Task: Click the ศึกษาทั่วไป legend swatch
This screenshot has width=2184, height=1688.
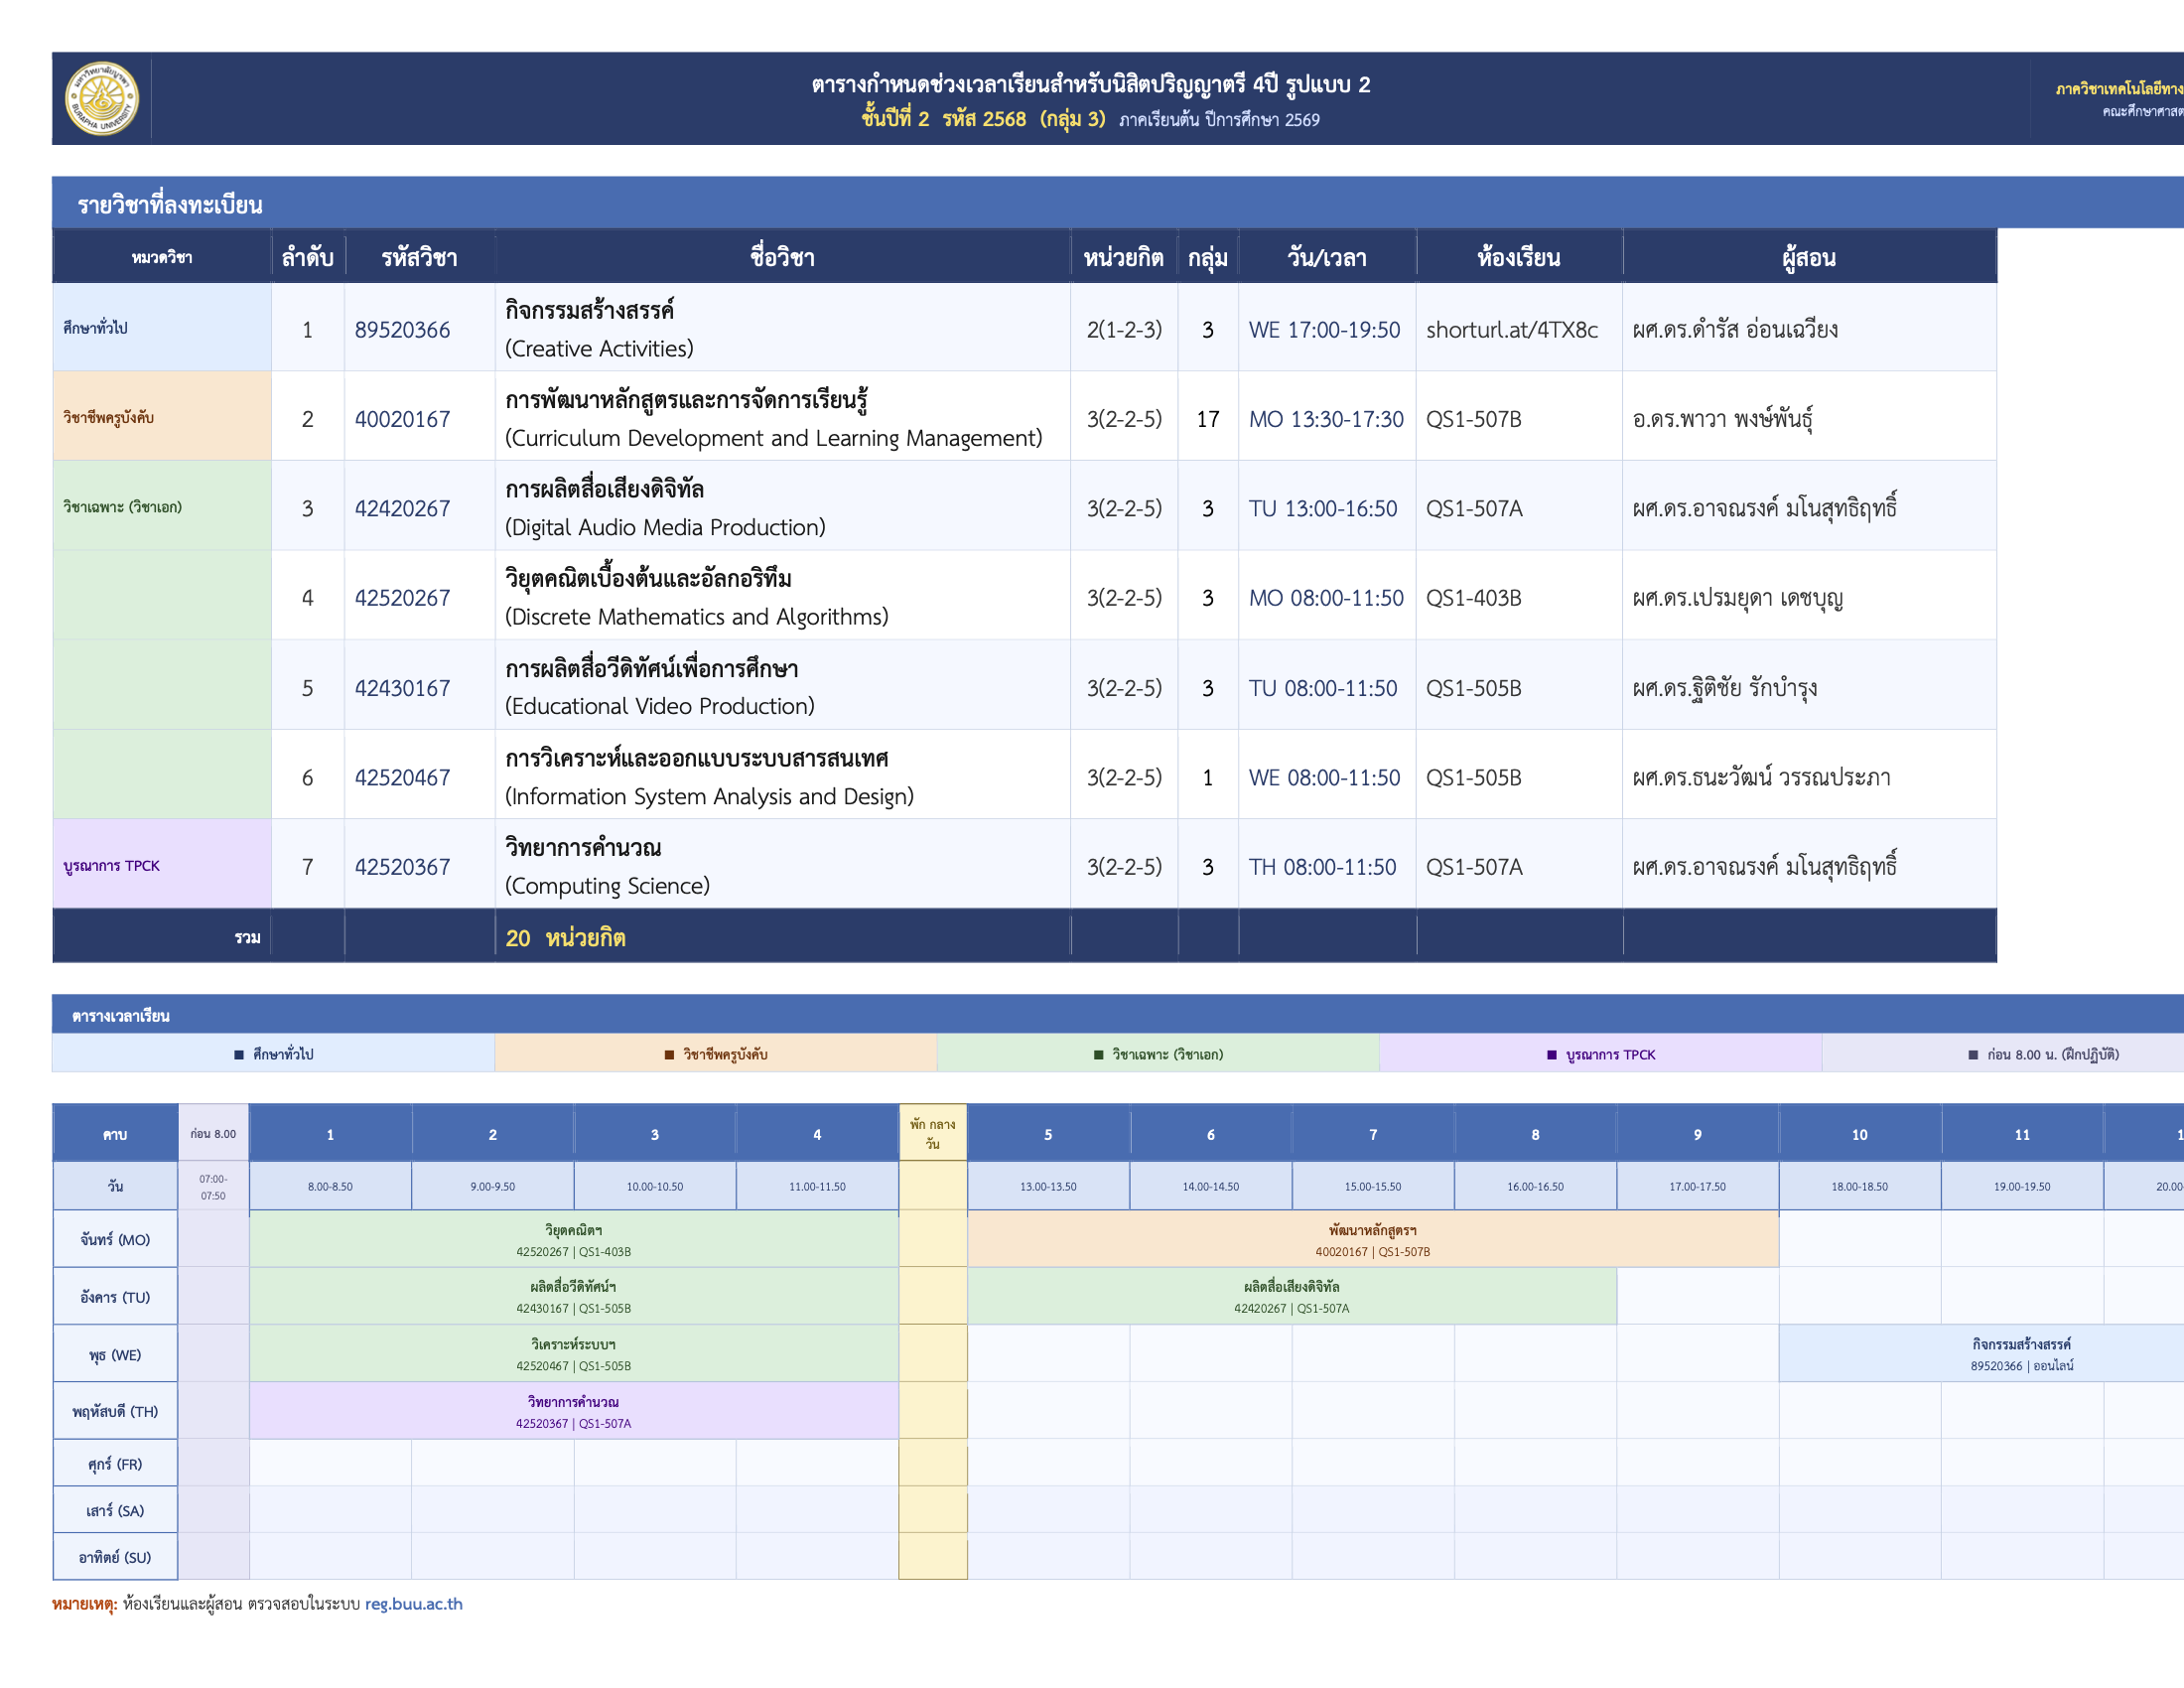Action: [239, 1054]
